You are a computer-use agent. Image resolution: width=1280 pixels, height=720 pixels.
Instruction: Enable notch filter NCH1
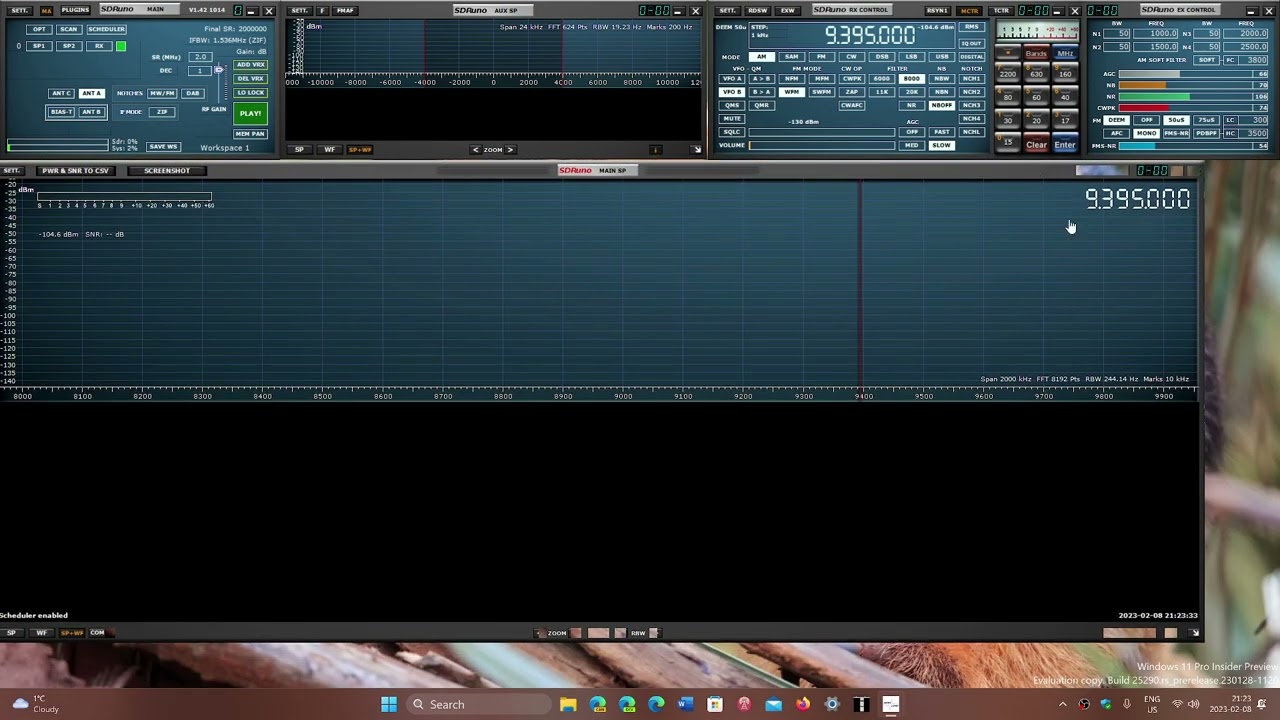pyautogui.click(x=971, y=79)
